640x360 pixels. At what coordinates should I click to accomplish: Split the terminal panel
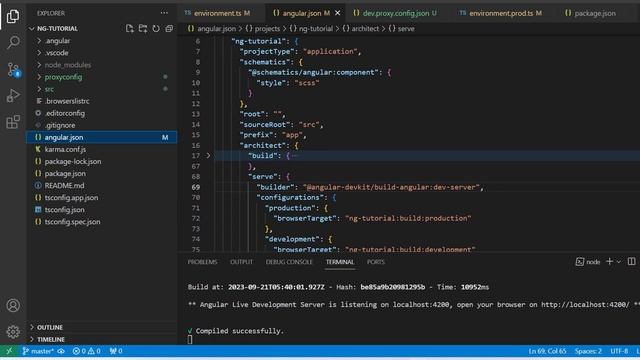(x=631, y=262)
